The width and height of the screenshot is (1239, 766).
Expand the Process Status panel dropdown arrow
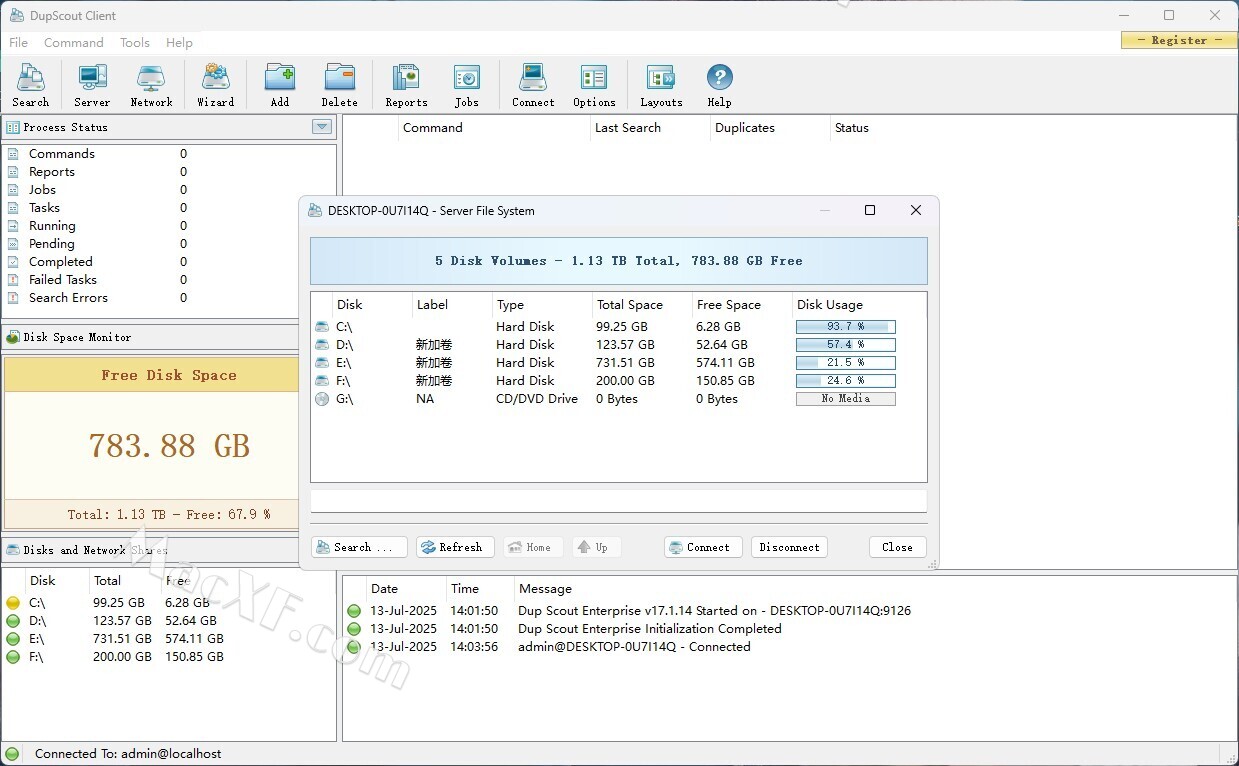click(x=322, y=127)
